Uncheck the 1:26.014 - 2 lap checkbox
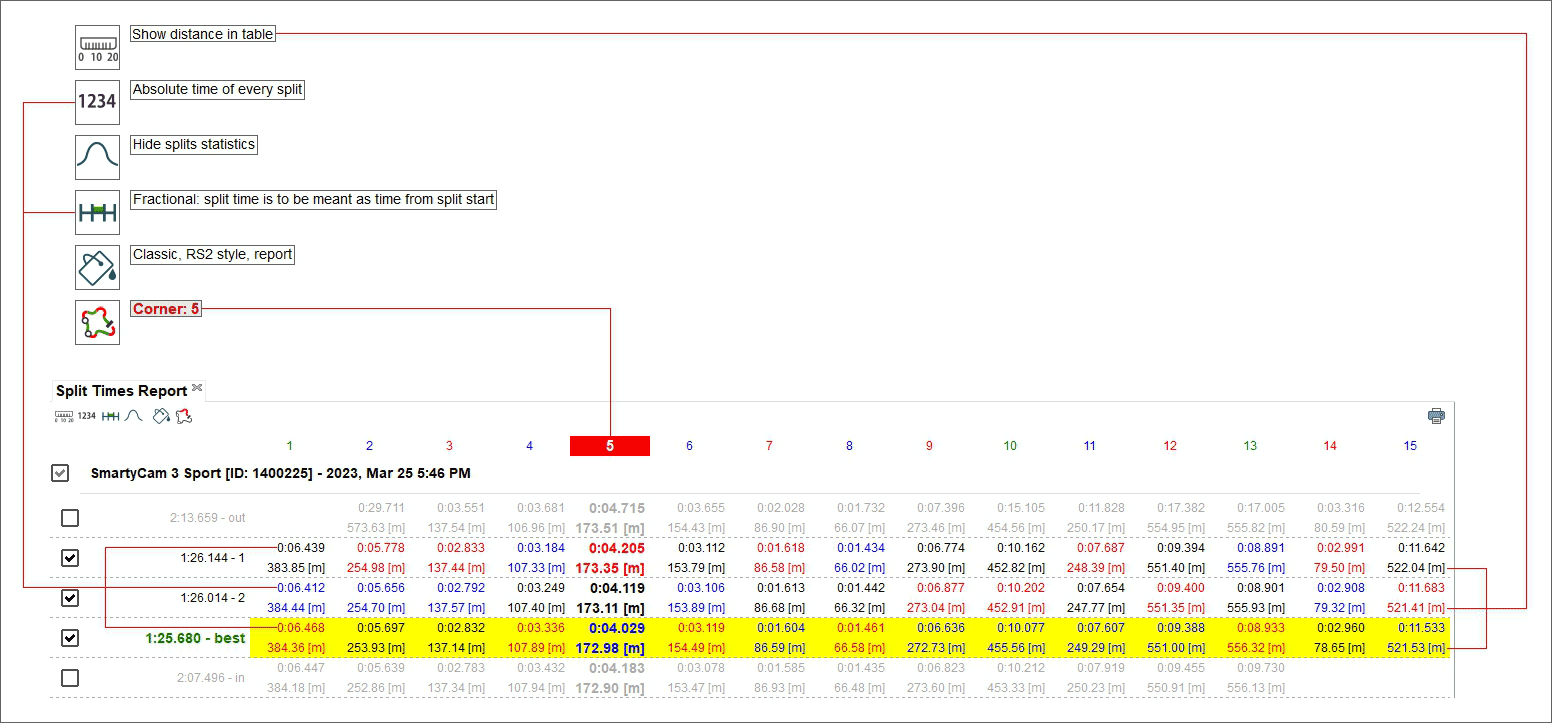Image resolution: width=1552 pixels, height=723 pixels. coord(70,598)
